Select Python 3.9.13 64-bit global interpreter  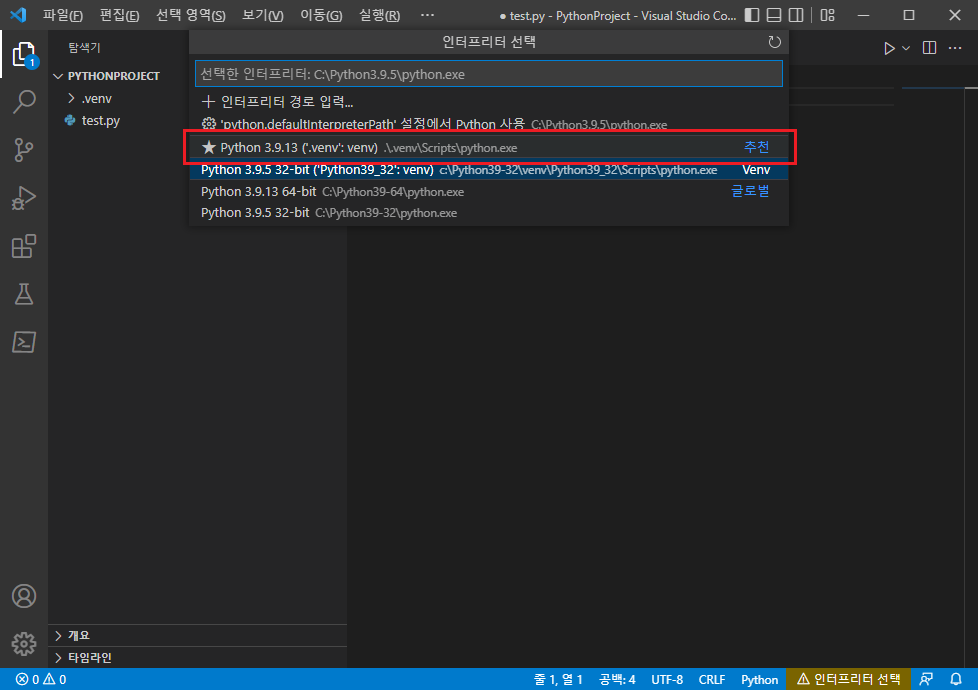click(x=488, y=192)
